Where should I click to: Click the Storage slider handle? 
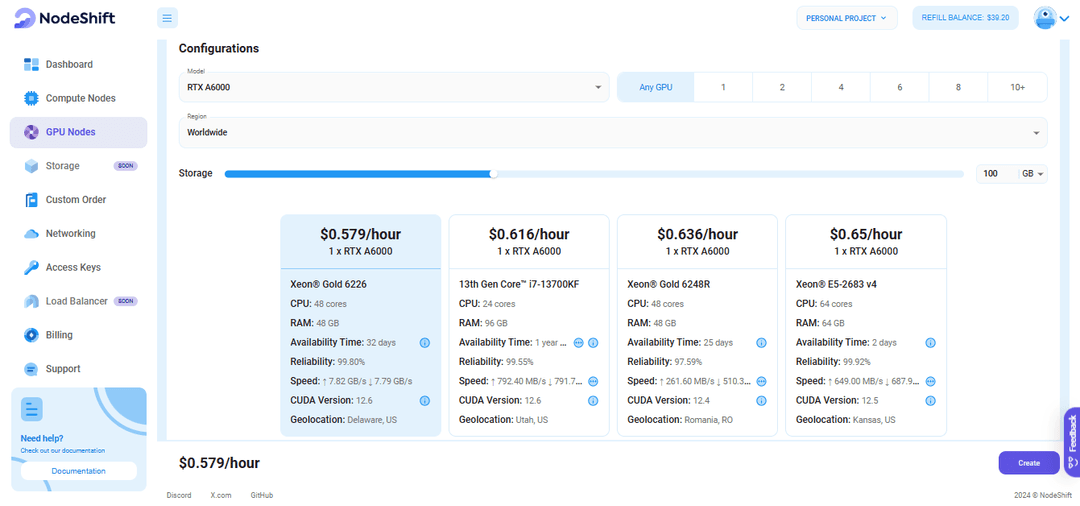(x=493, y=174)
